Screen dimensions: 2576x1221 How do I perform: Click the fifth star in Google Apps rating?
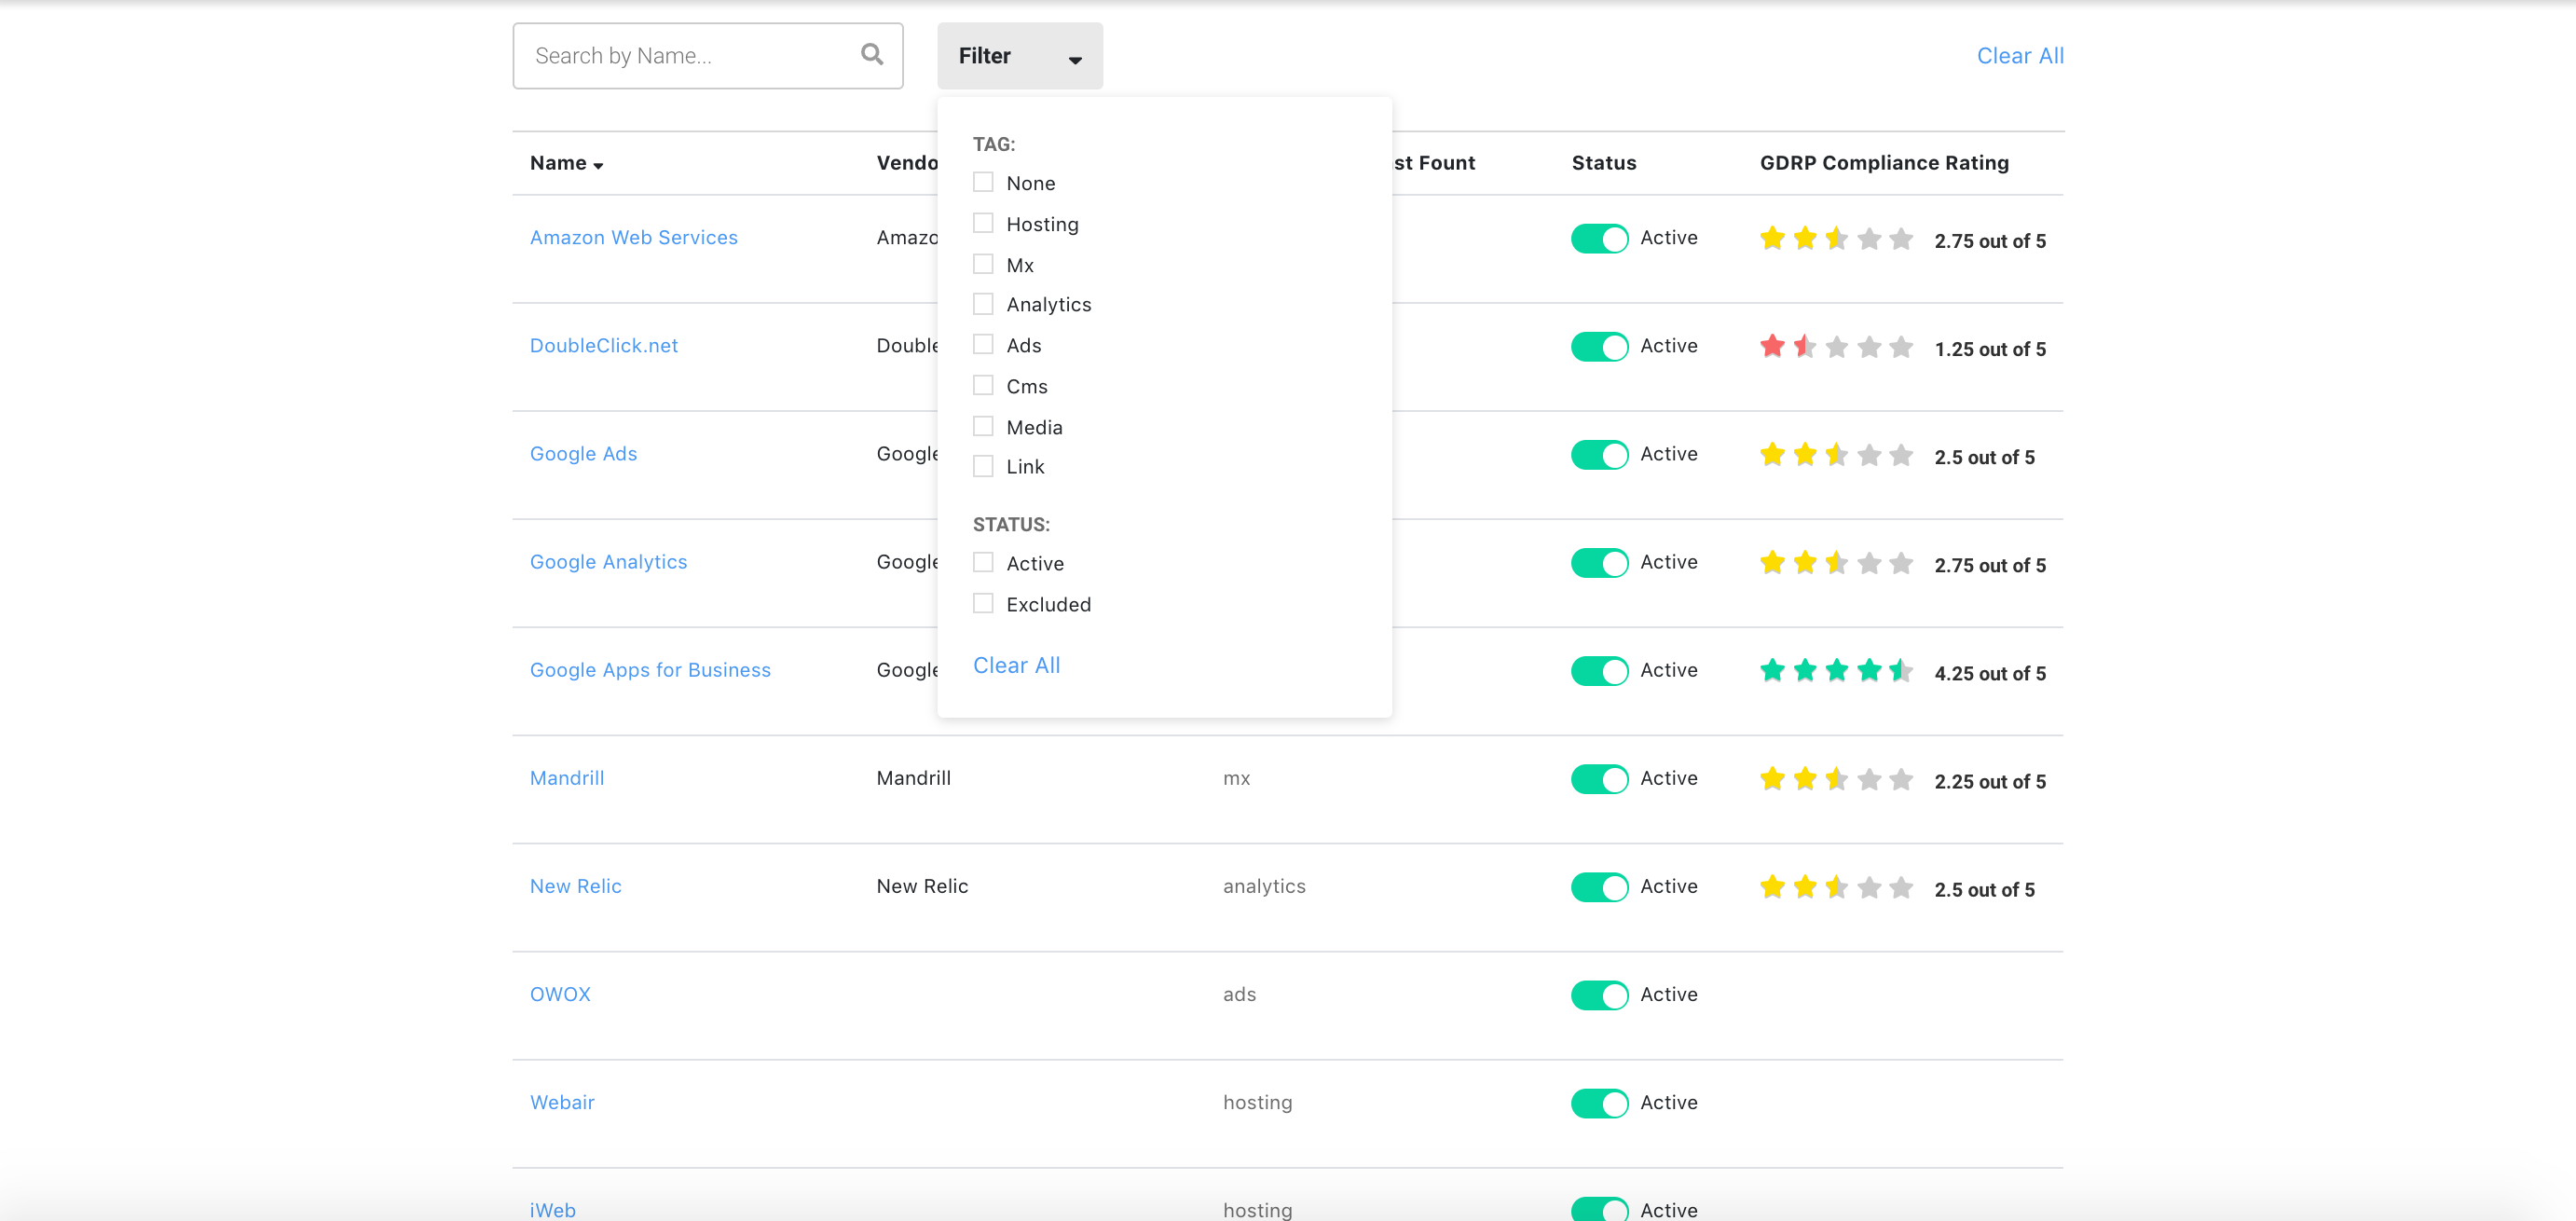pos(1901,671)
